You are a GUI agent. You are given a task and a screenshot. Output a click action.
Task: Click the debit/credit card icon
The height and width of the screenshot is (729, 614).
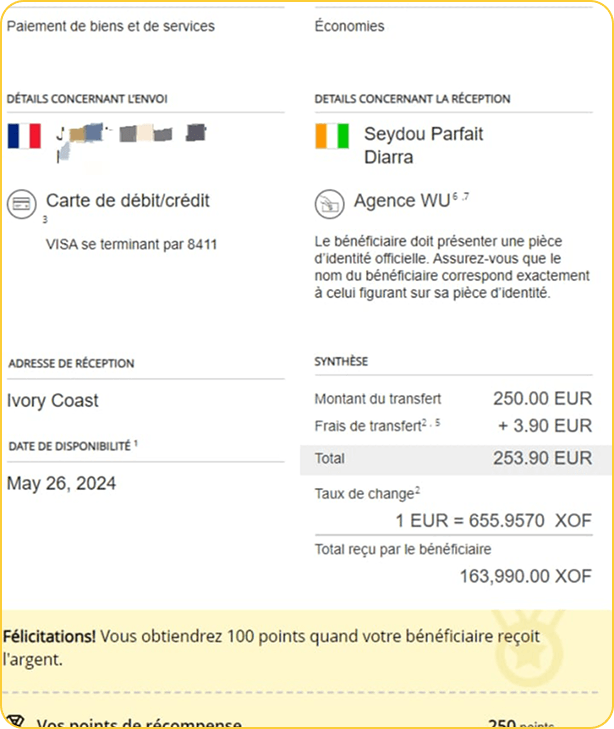22,202
